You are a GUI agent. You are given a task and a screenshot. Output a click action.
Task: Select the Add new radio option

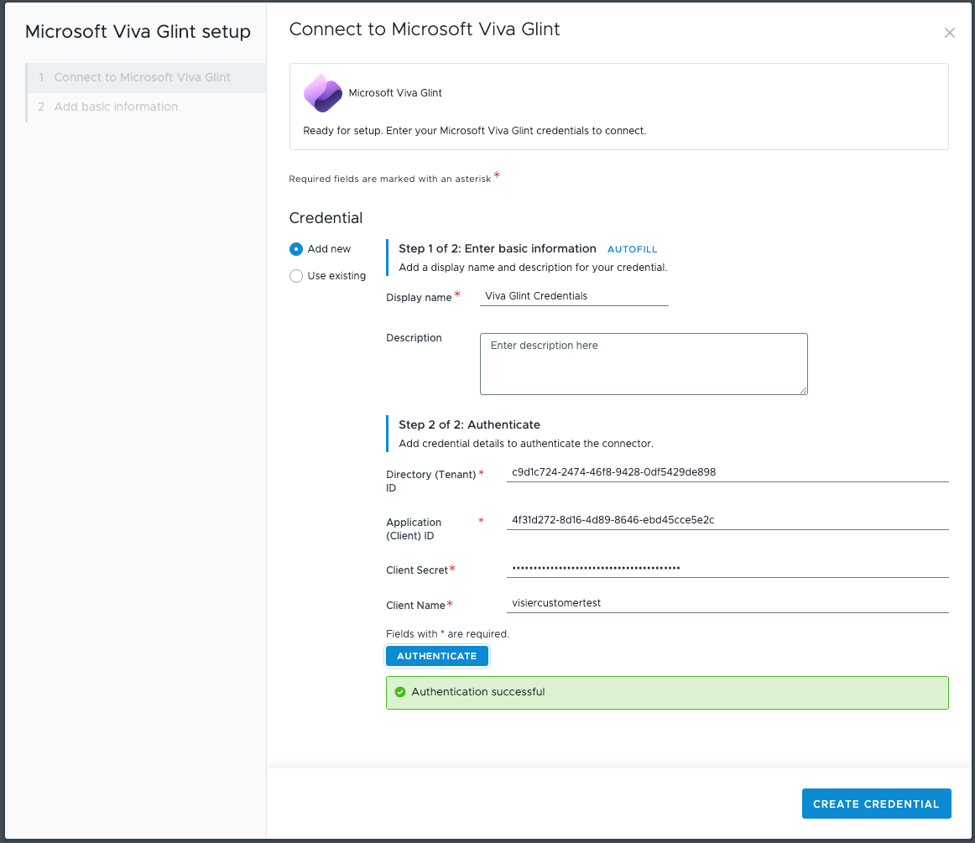tap(296, 249)
